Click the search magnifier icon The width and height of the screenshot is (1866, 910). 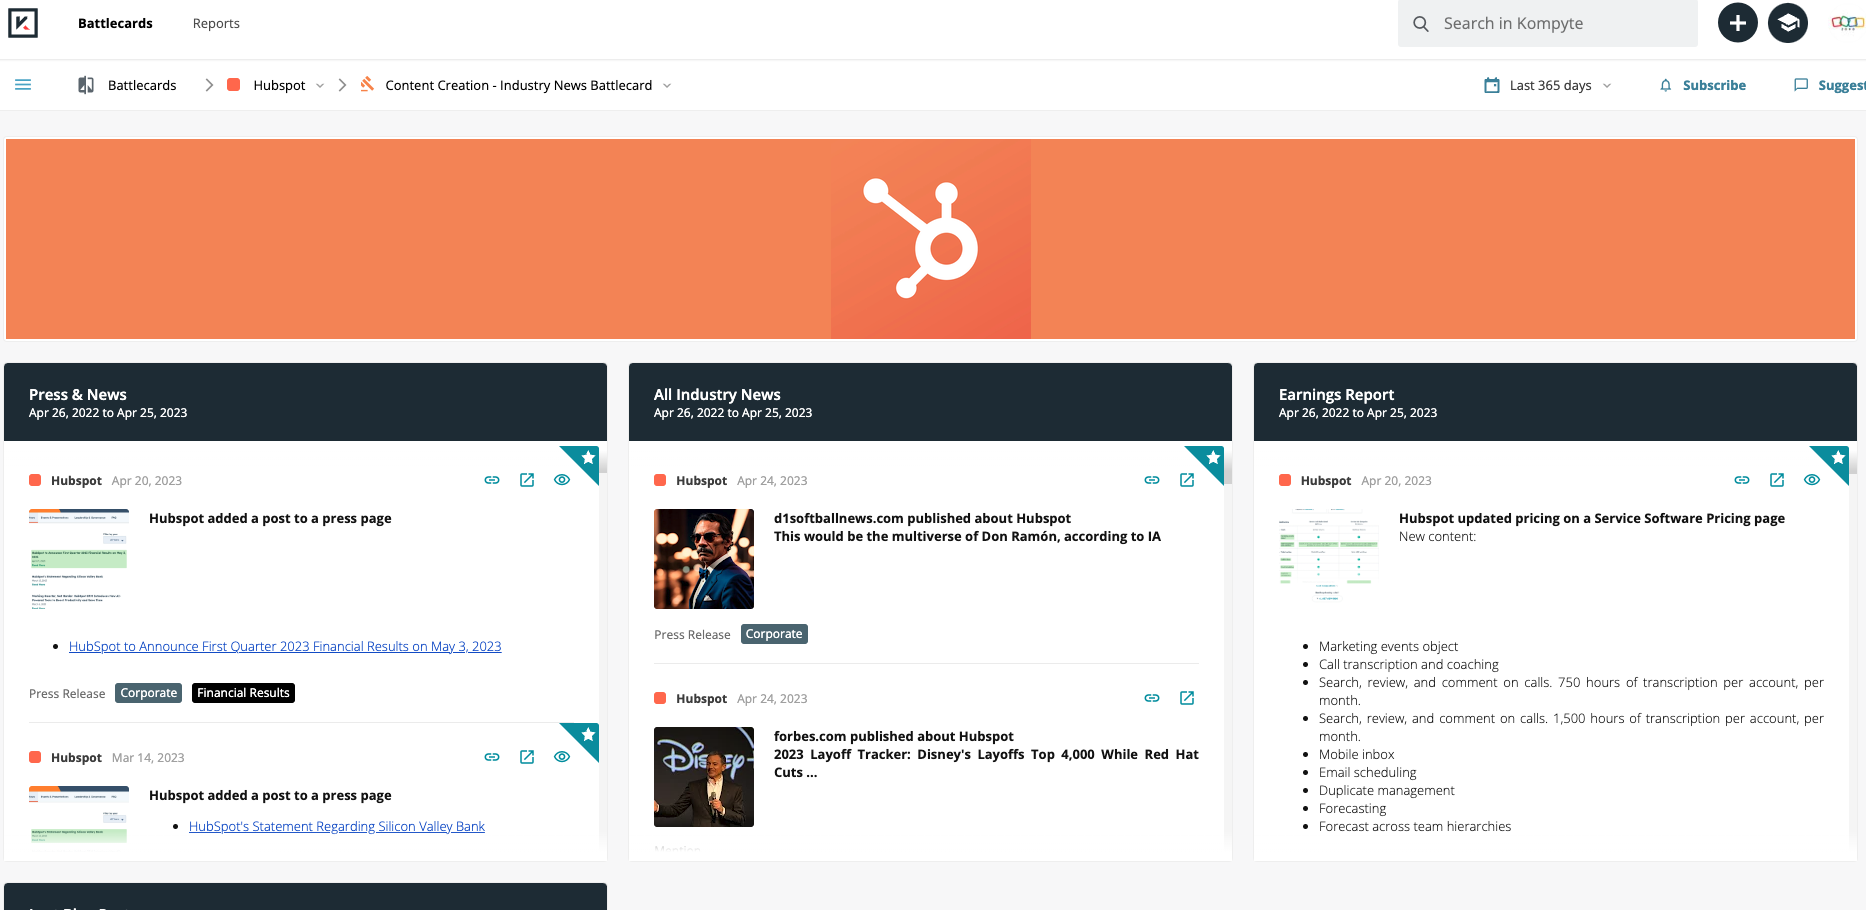click(1420, 23)
